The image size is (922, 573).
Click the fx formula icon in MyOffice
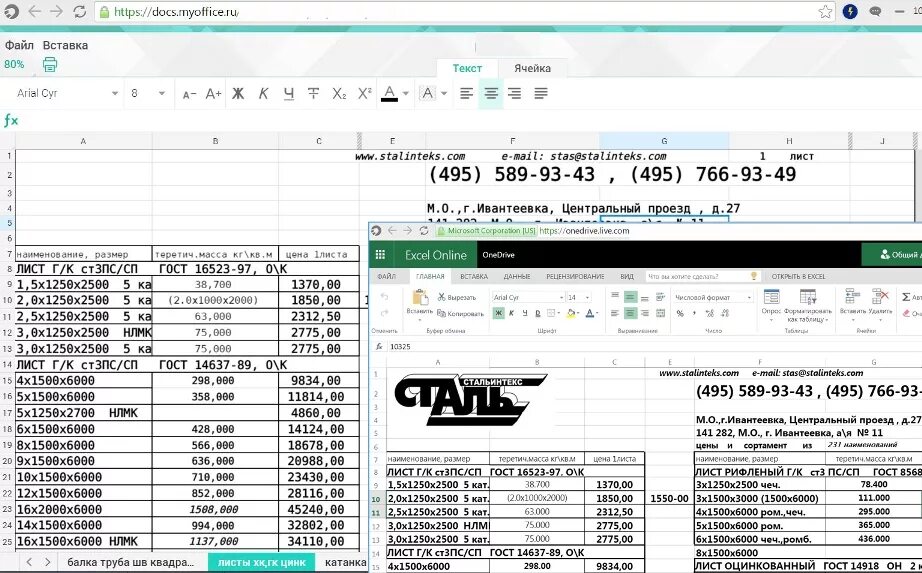tap(11, 121)
